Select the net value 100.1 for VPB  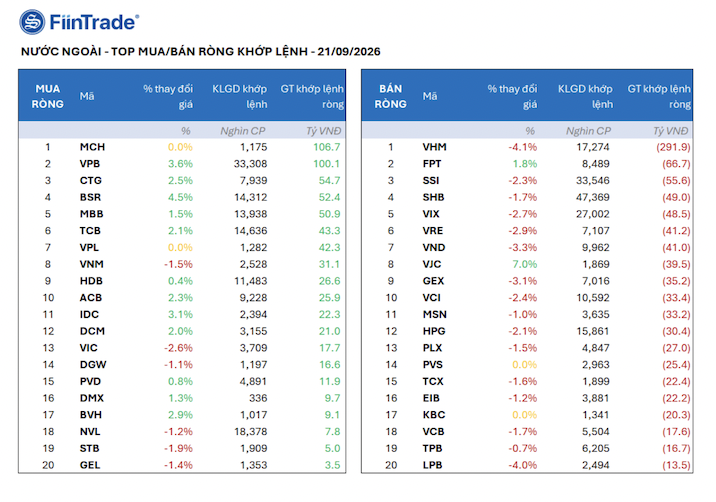tap(326, 164)
